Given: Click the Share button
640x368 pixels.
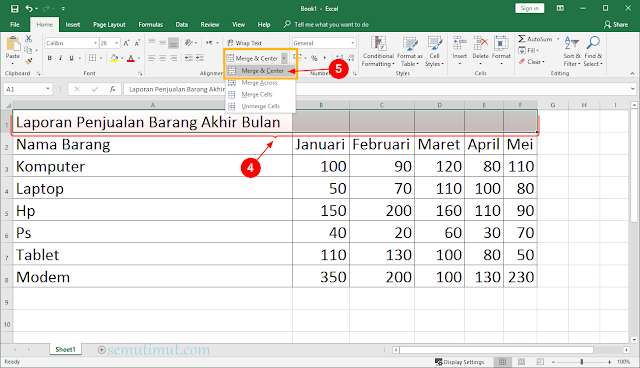Looking at the screenshot, I should pos(616,24).
